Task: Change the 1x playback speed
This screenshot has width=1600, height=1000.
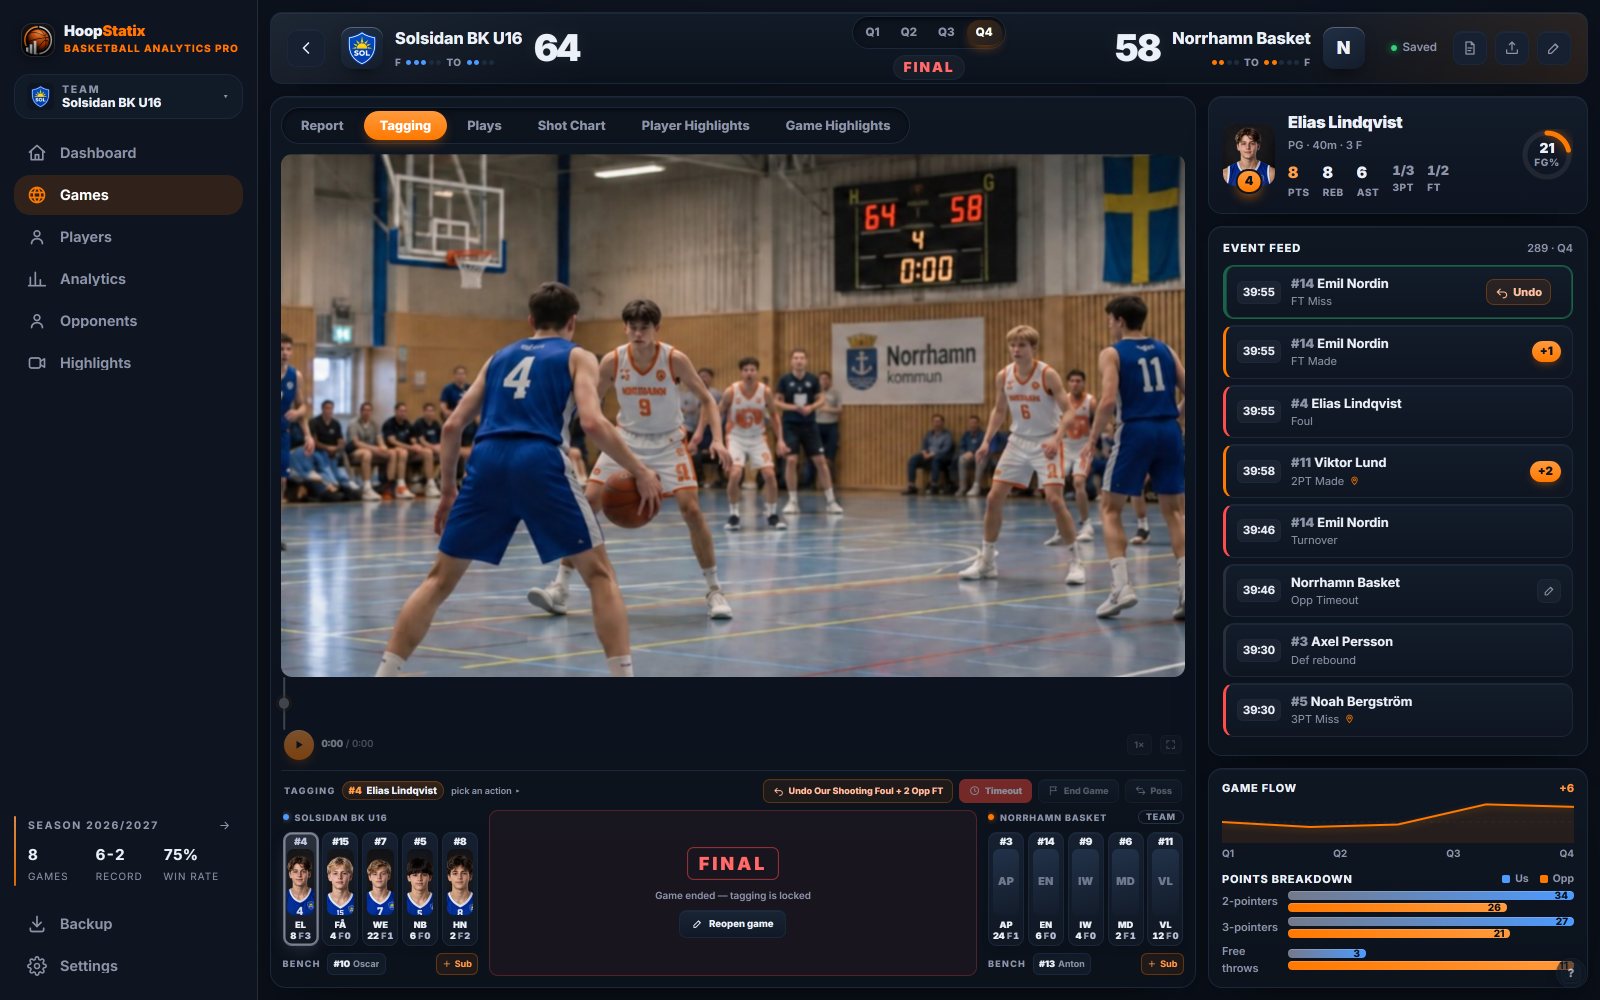Action: point(1139,744)
